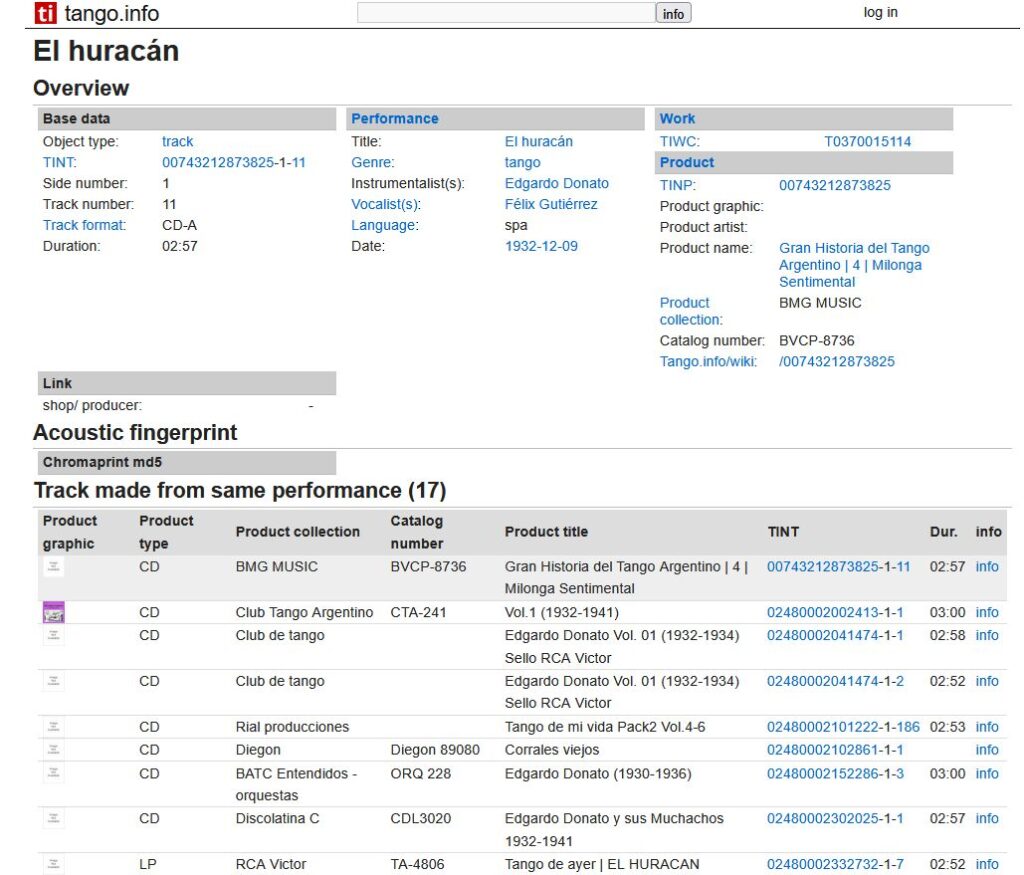Click product graphic icon for TINT 02480002041474-1-2
Image resolution: width=1024 pixels, height=875 pixels.
[x=54, y=681]
